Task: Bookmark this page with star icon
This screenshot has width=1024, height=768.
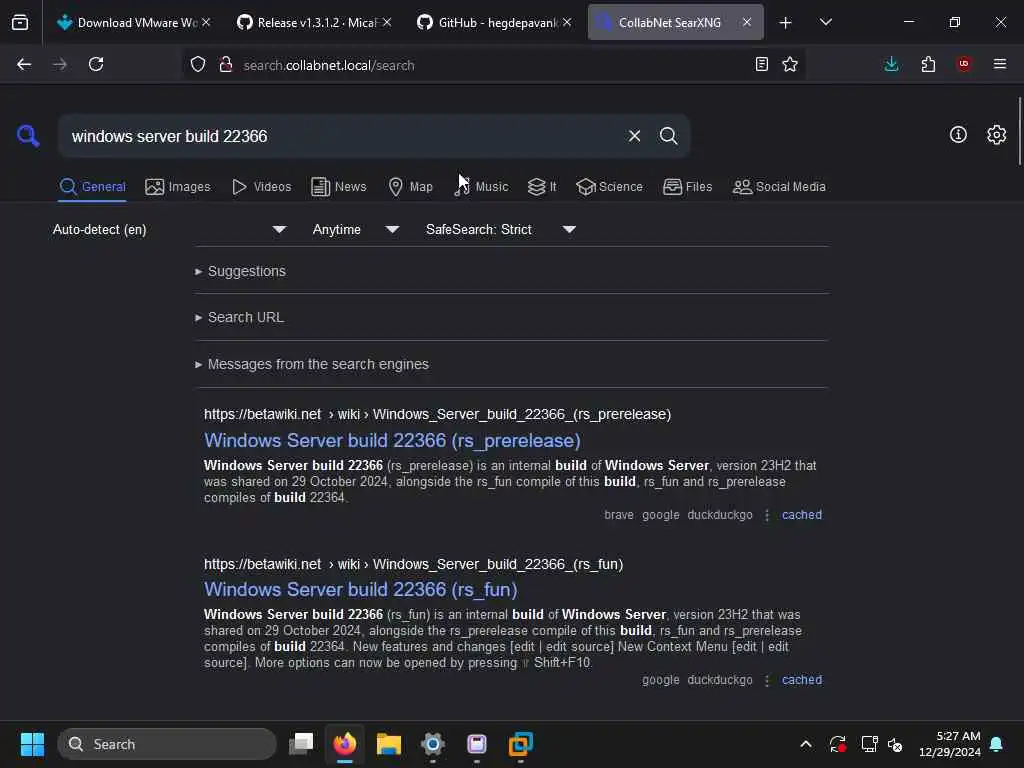Action: coord(790,64)
